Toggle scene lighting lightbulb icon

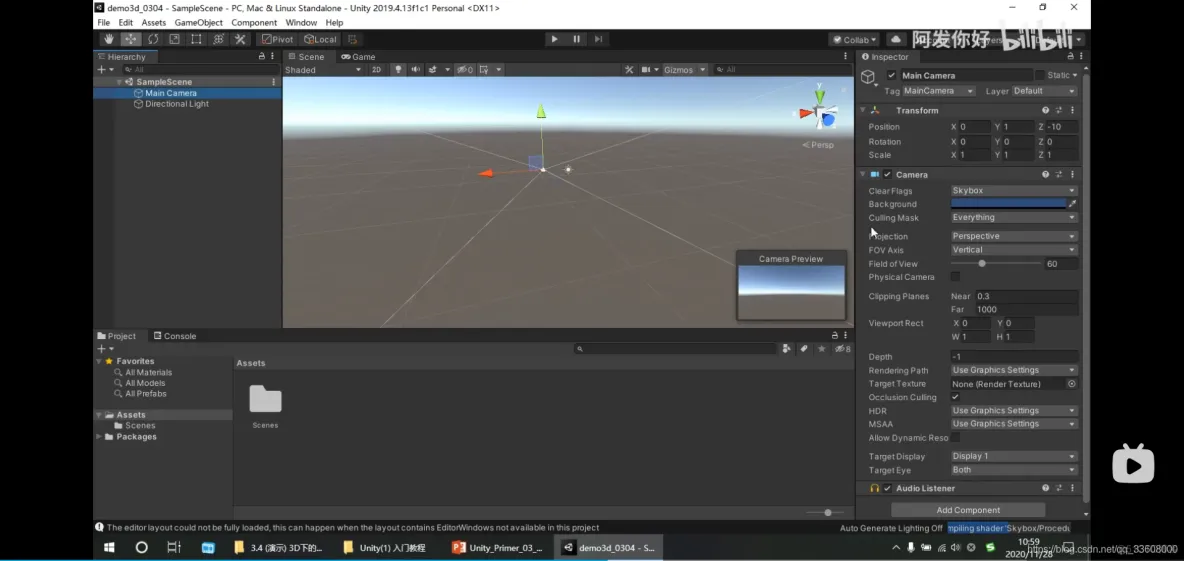point(399,69)
